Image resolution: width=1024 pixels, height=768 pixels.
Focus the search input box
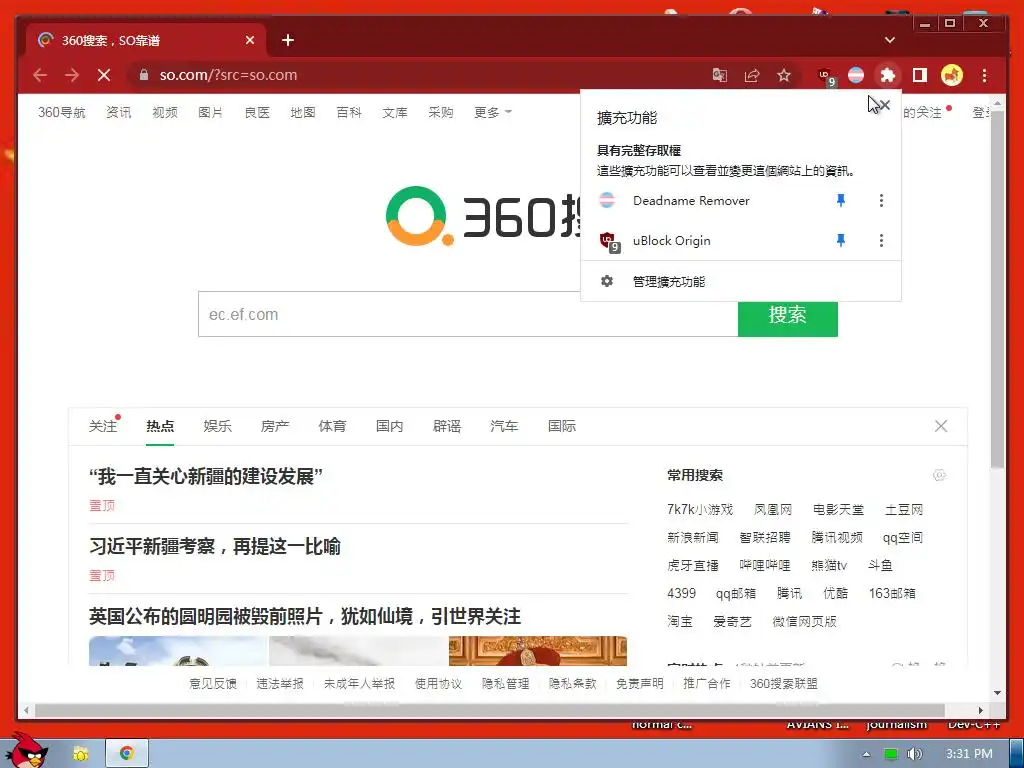click(468, 314)
